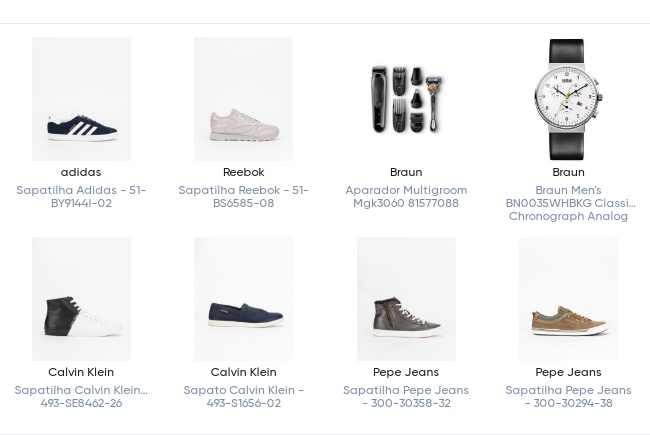
Task: Open link Sapatilha Adidas - 51-BY9144I-02
Action: 81,197
